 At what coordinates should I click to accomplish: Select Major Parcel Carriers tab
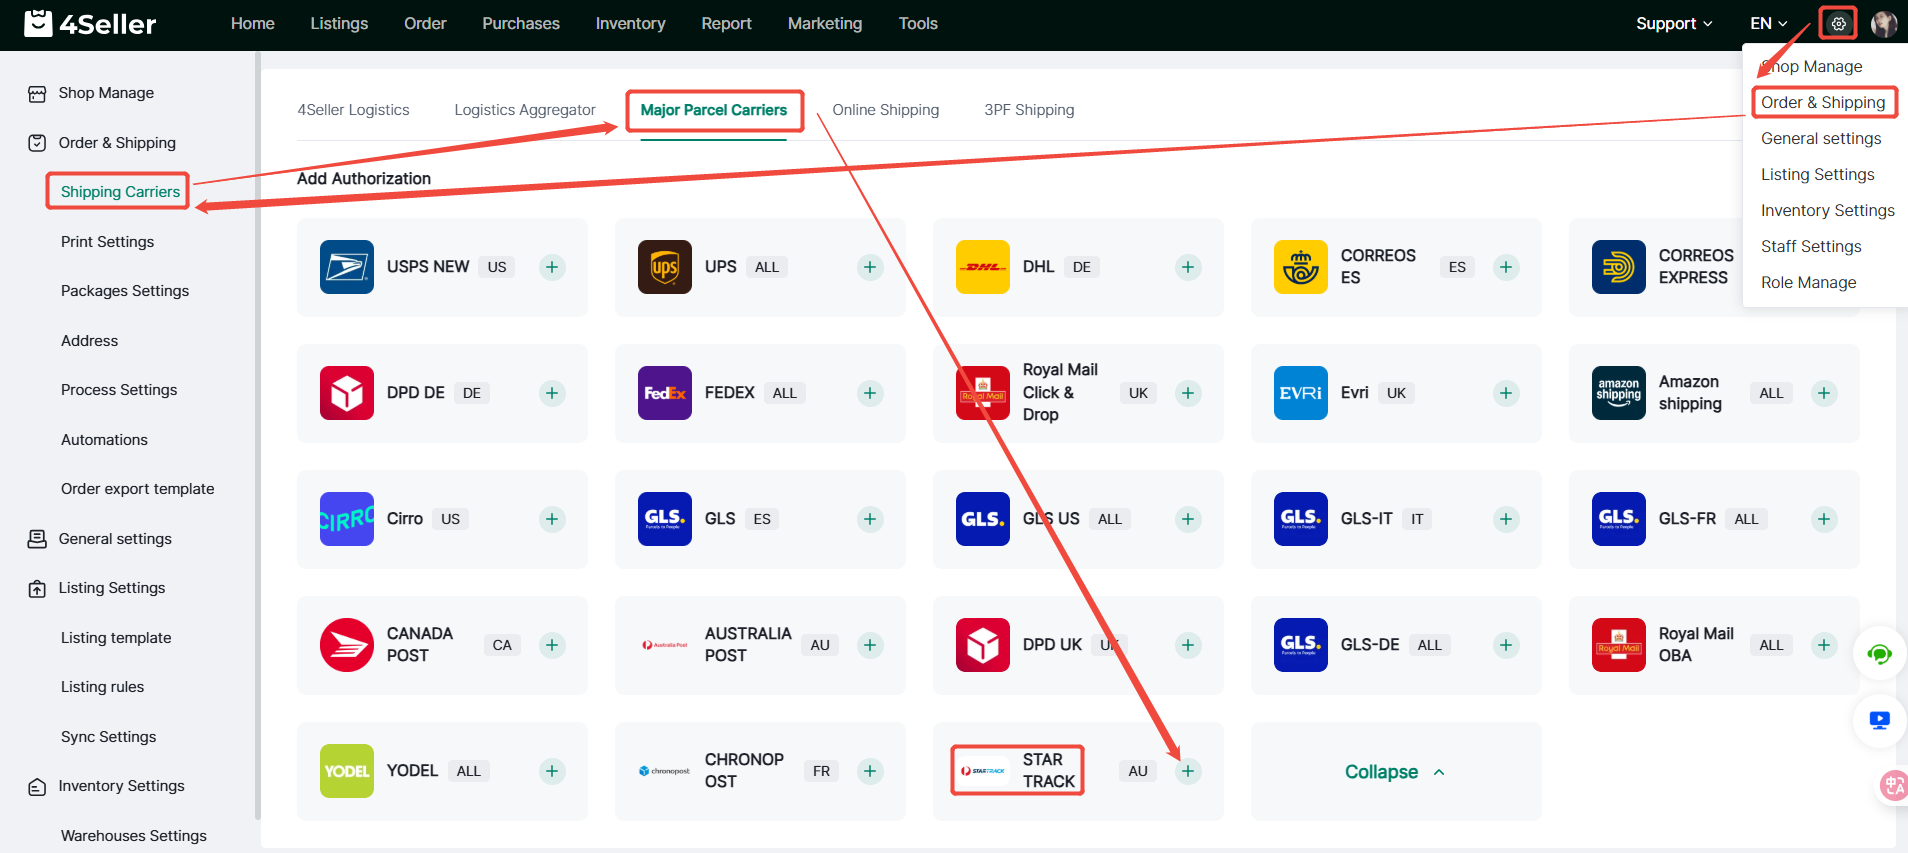point(714,110)
